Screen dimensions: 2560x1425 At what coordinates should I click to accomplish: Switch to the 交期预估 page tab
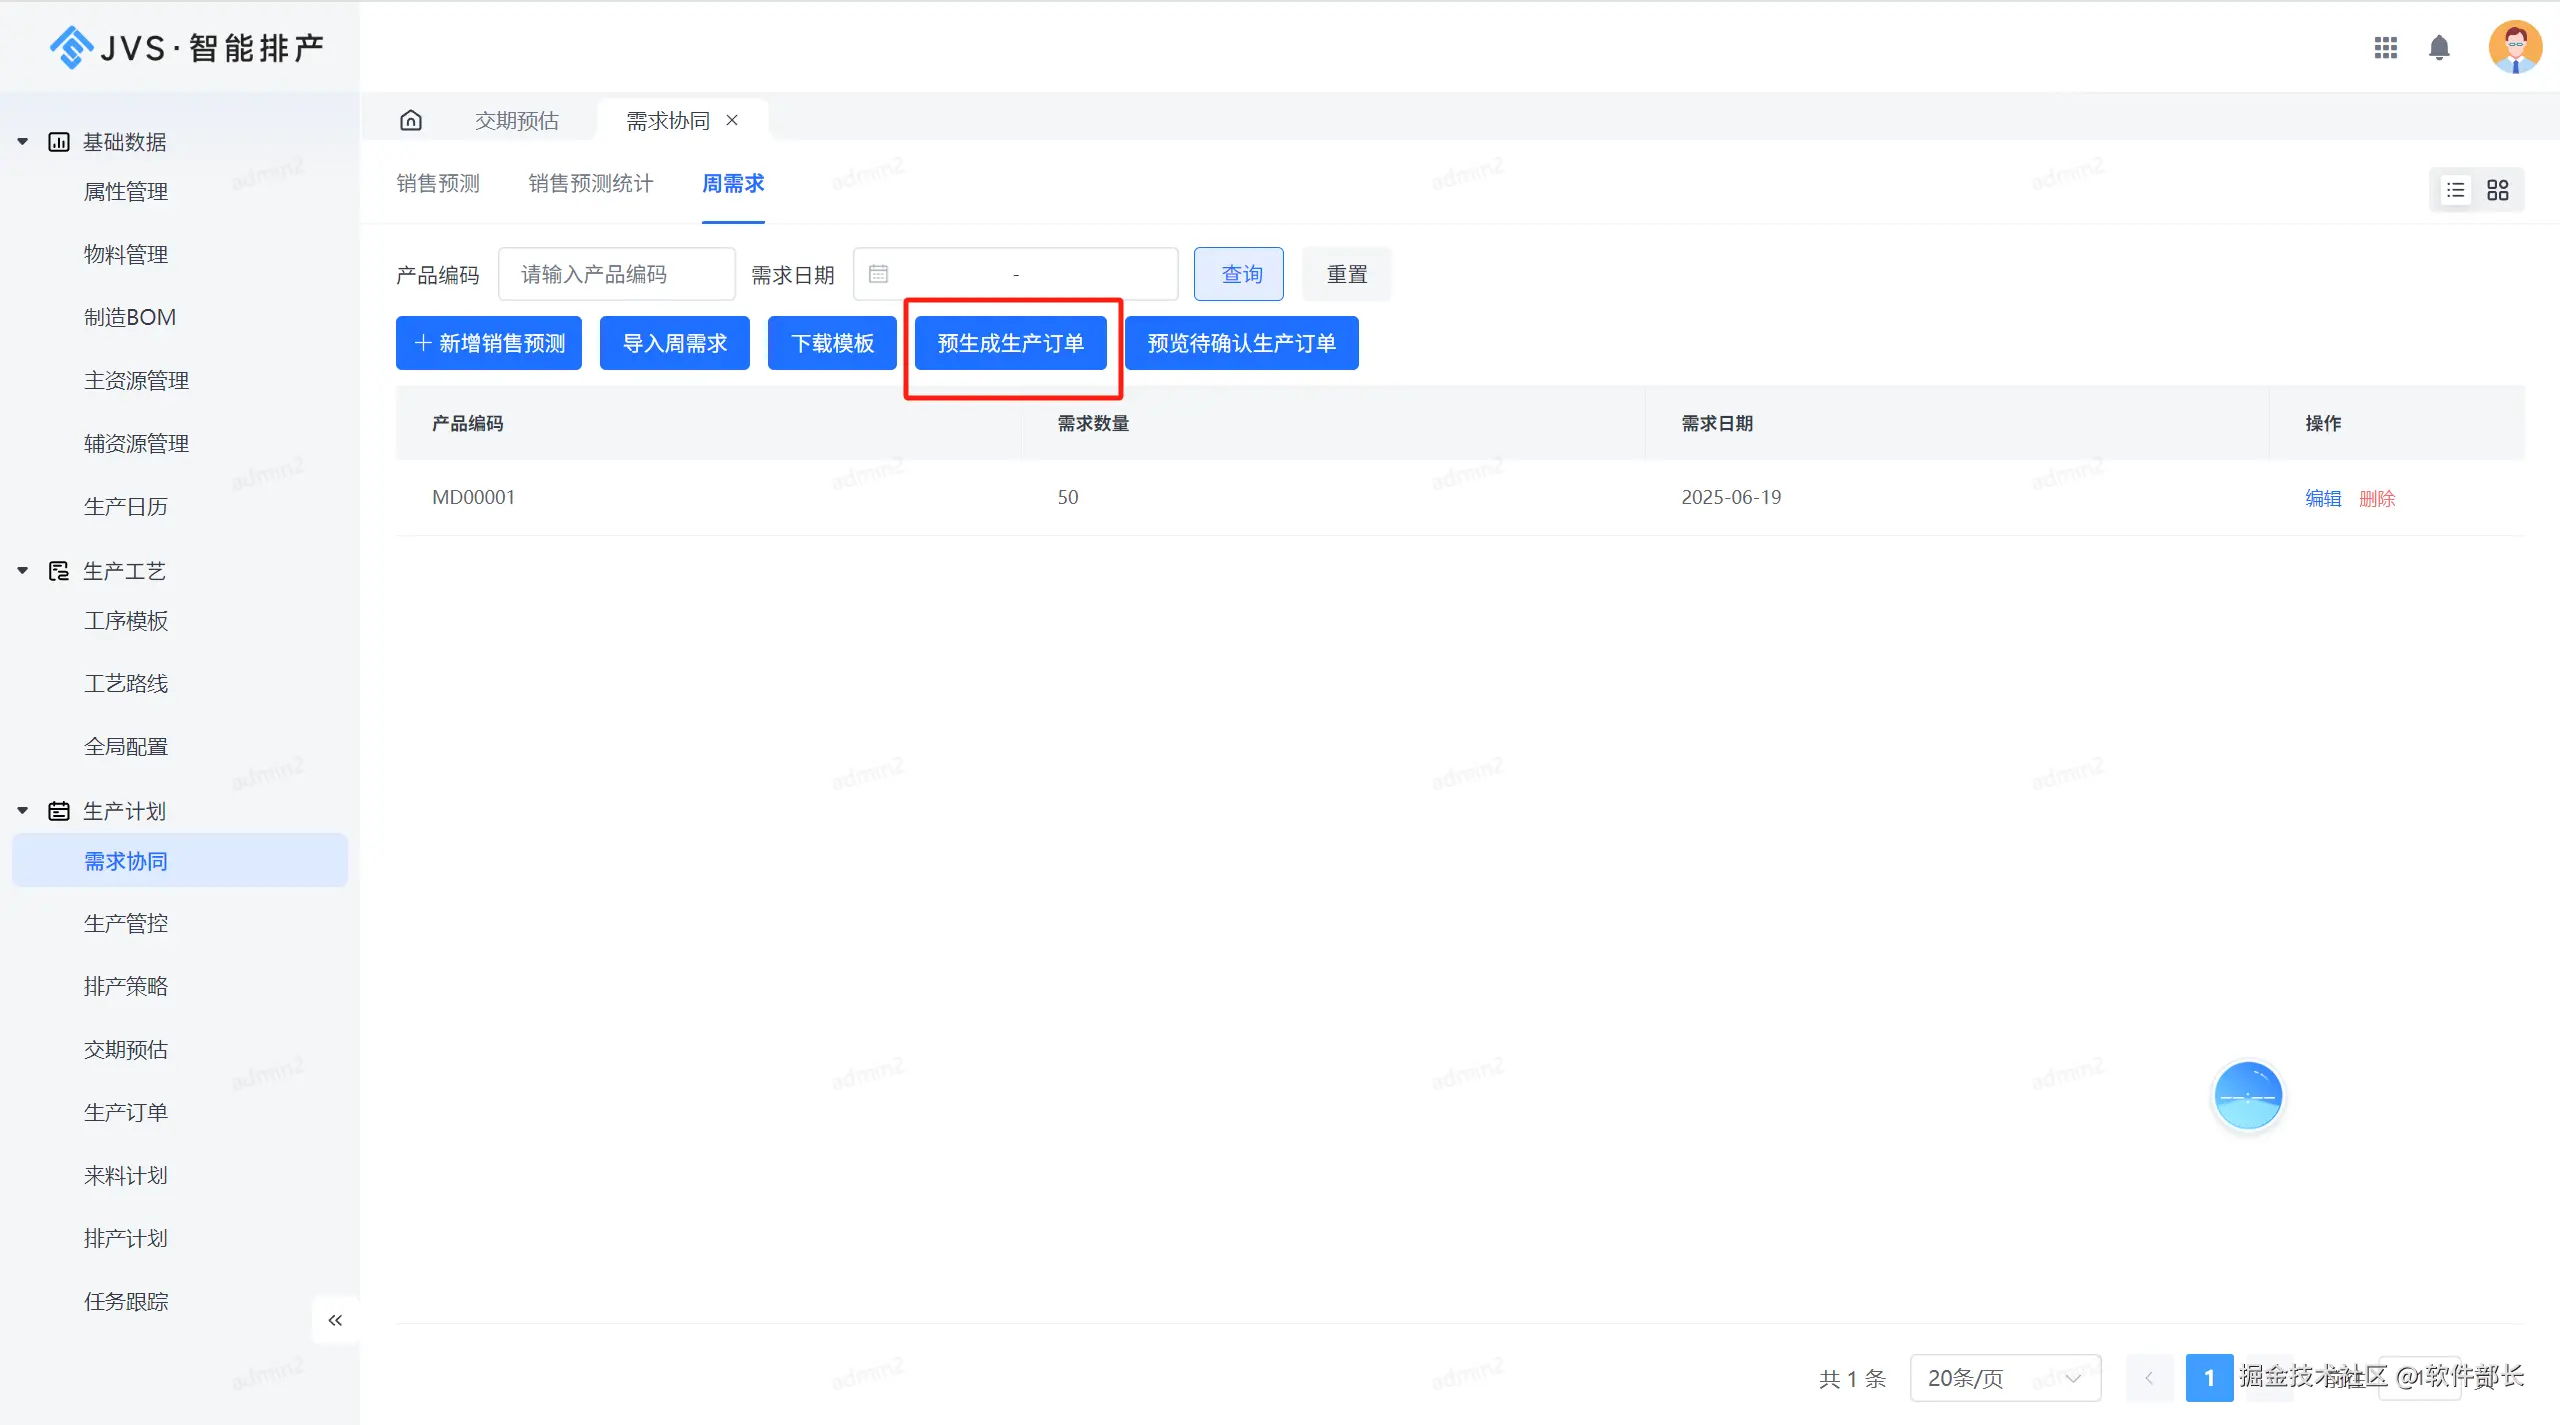pyautogui.click(x=516, y=121)
